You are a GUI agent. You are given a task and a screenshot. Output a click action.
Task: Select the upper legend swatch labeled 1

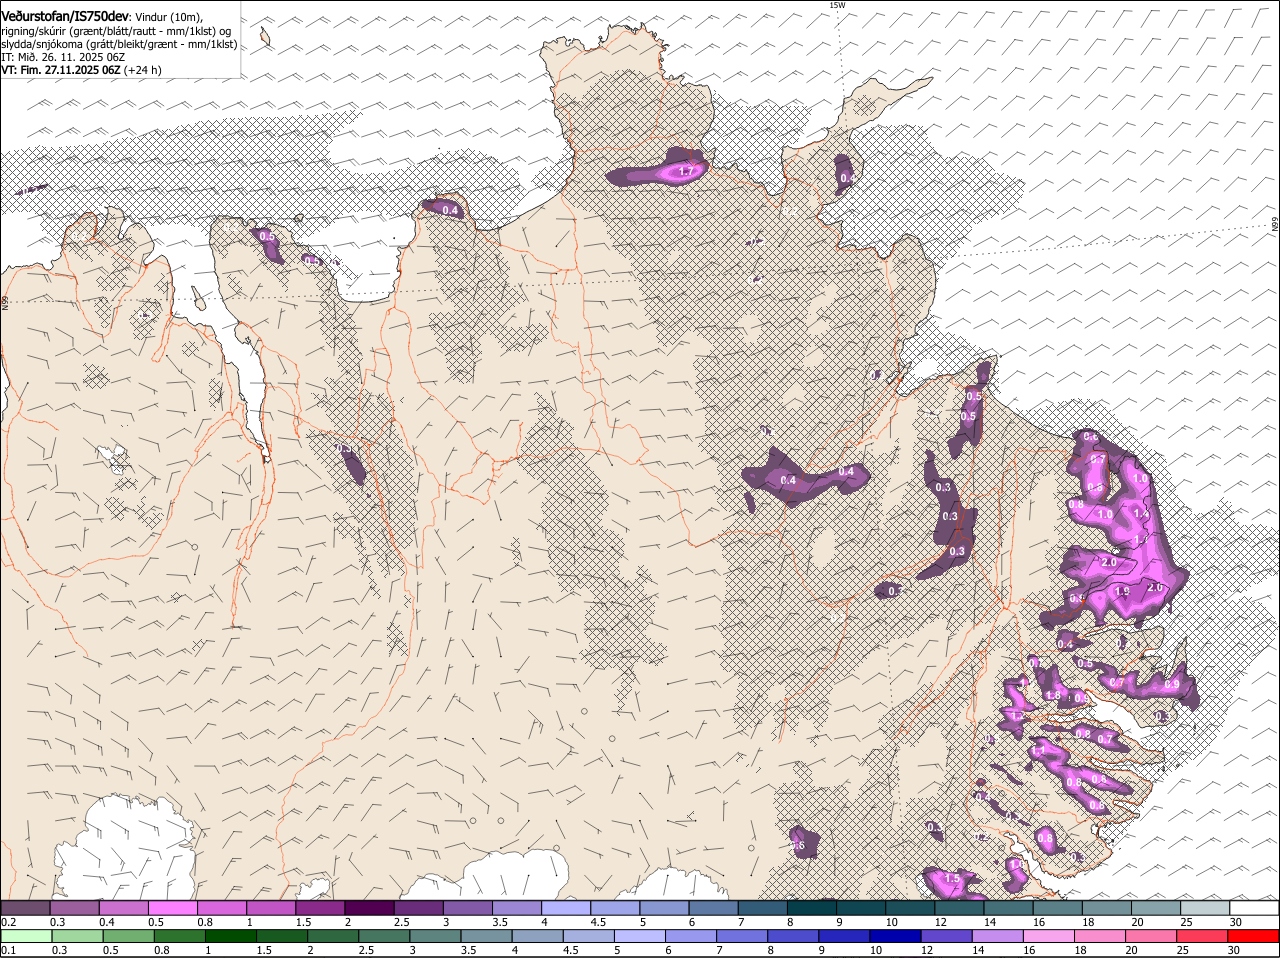tap(271, 908)
